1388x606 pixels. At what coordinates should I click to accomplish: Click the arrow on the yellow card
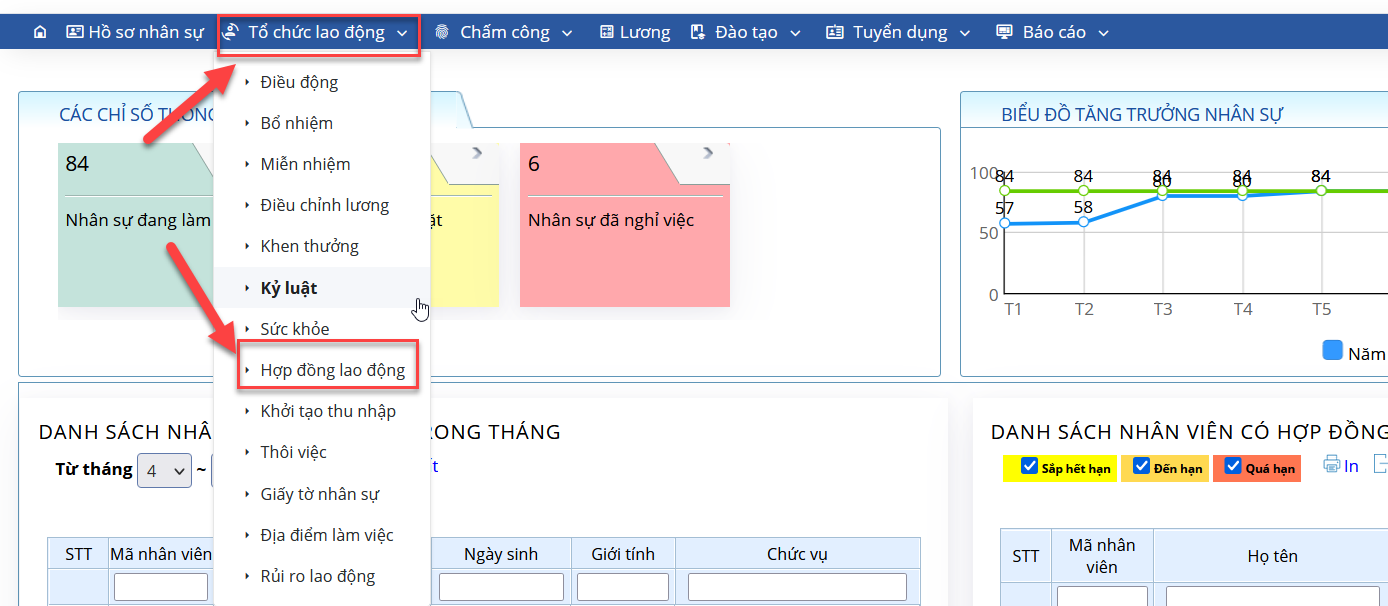[x=477, y=153]
